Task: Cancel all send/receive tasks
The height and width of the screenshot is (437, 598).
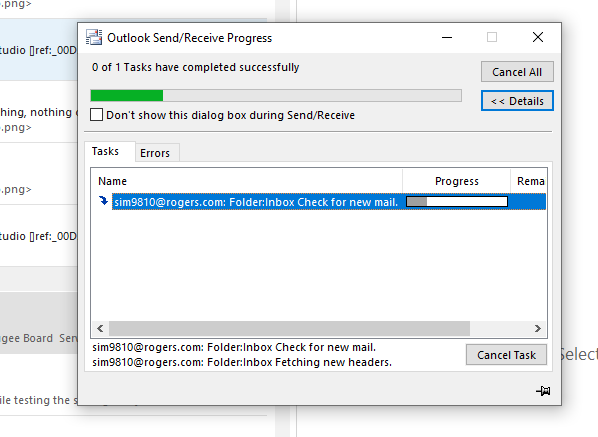Action: 517,72
